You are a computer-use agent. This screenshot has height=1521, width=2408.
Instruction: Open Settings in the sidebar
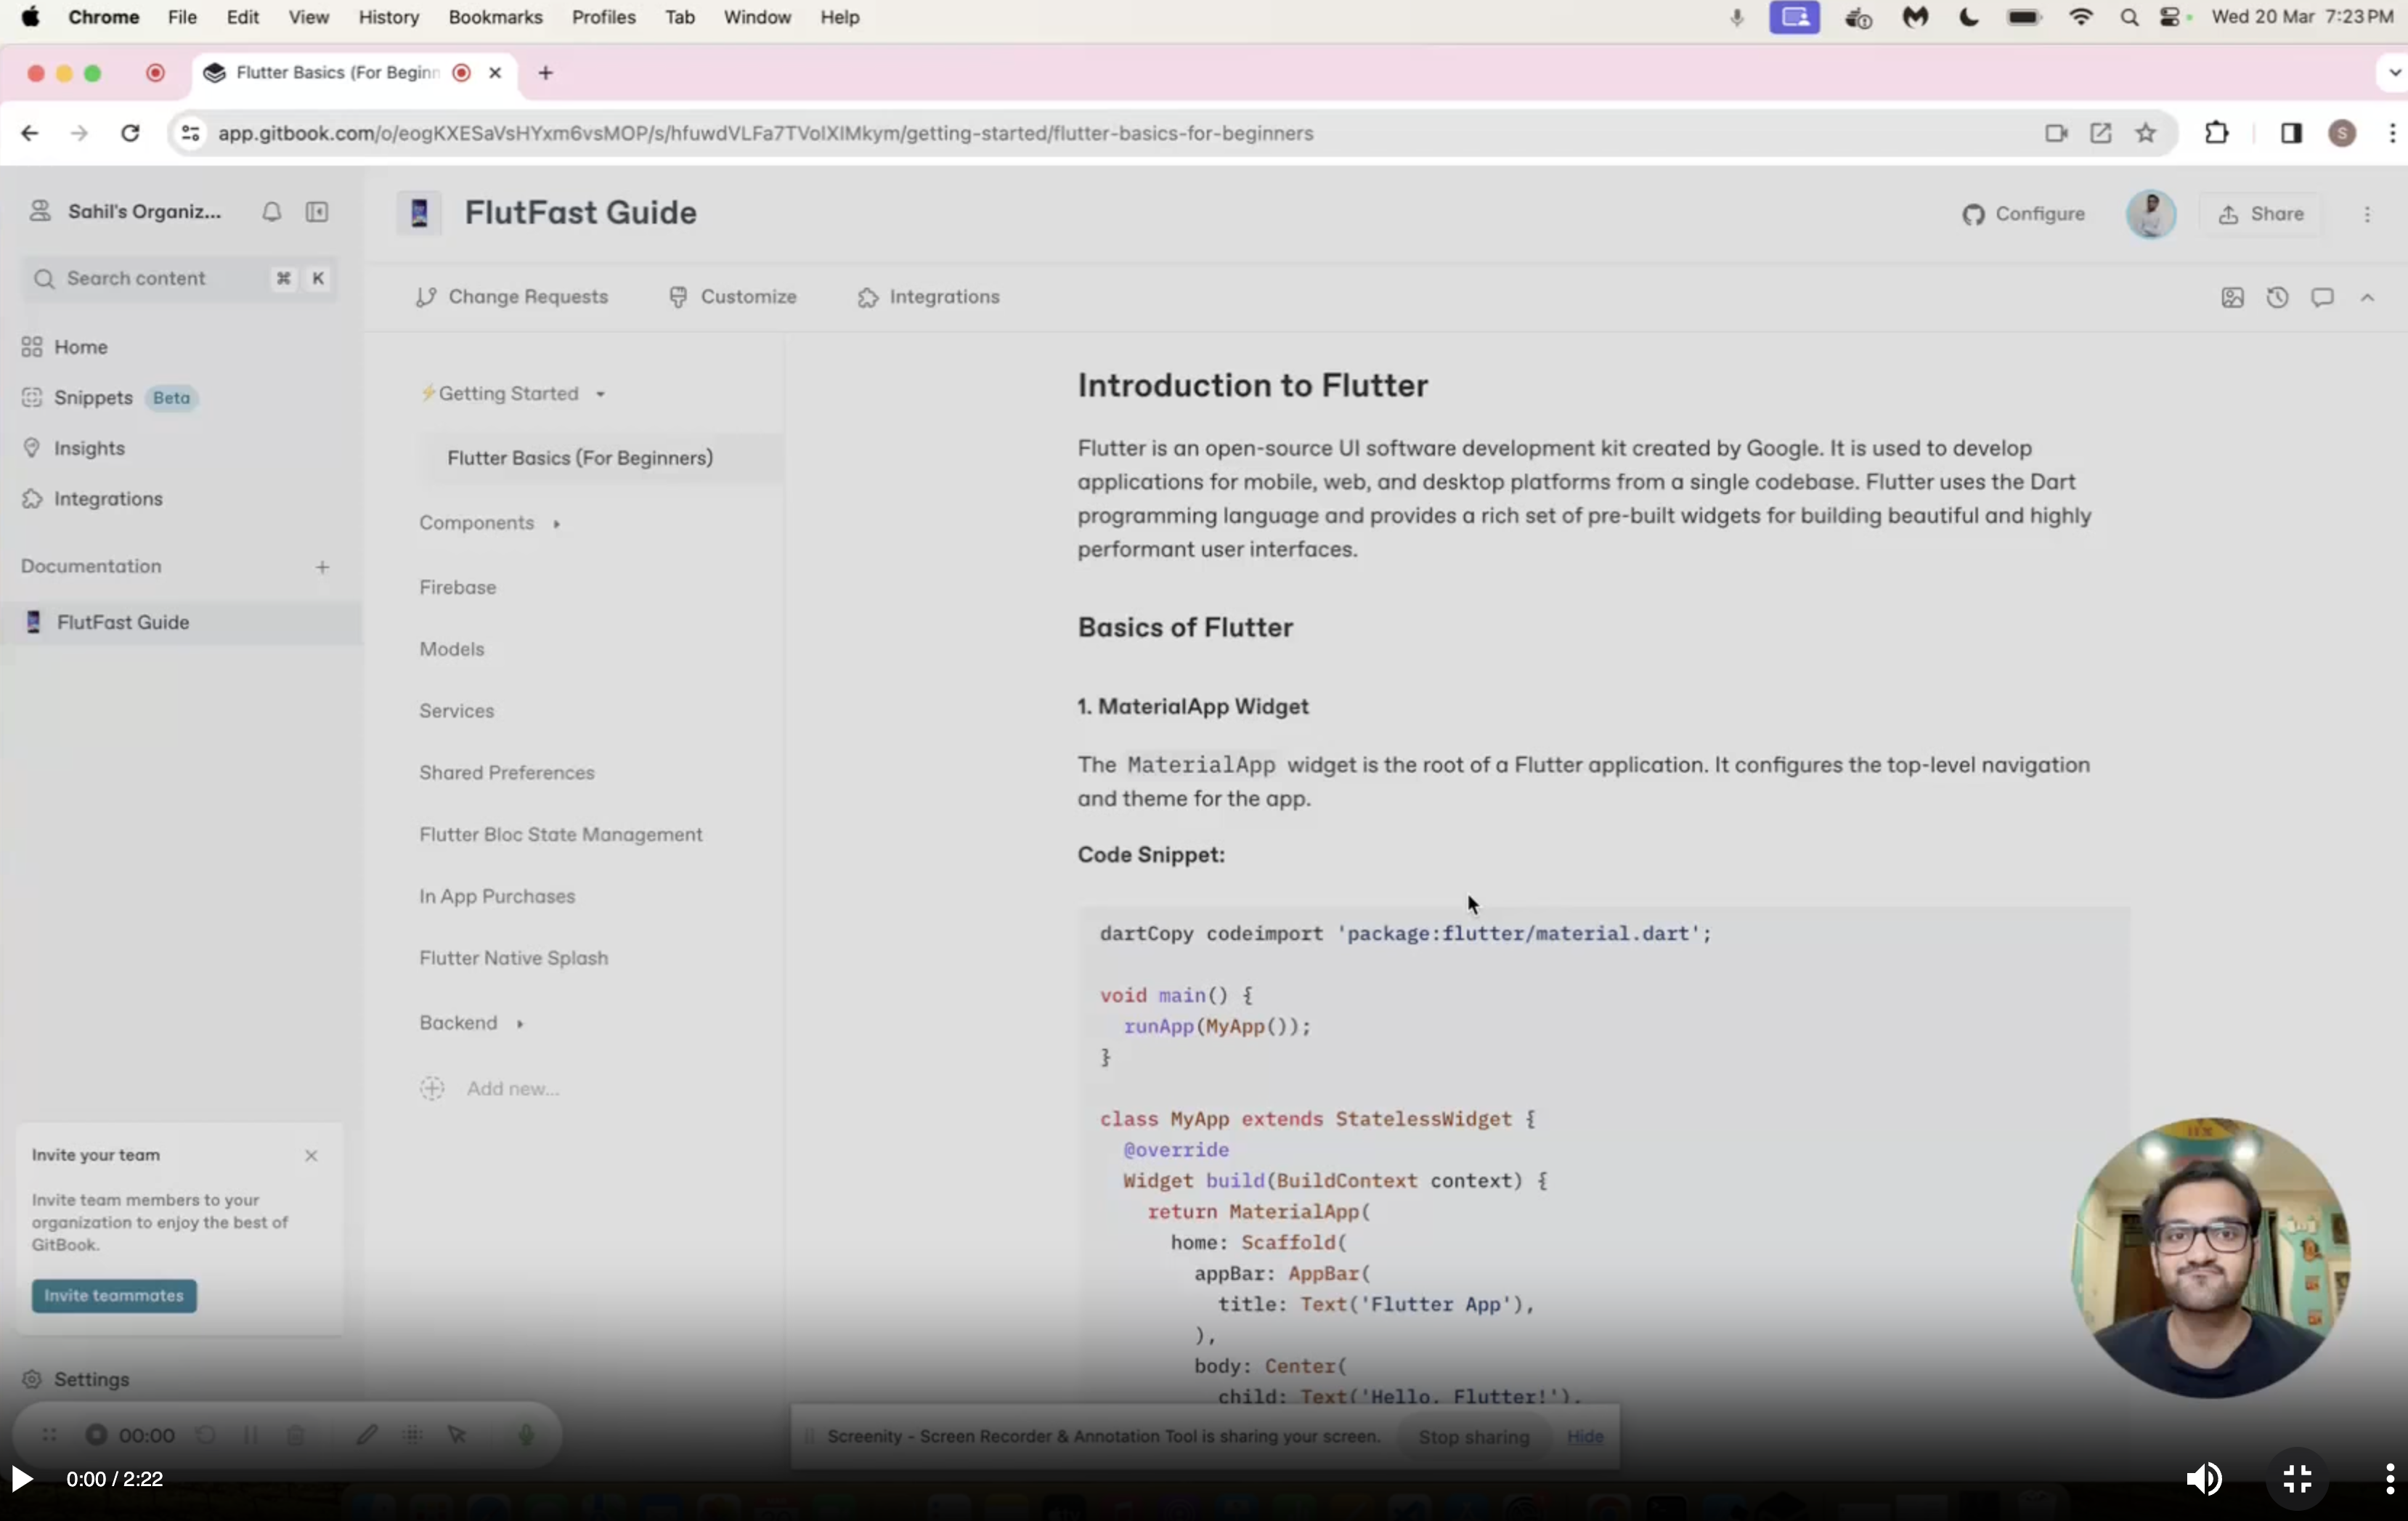(76, 1380)
